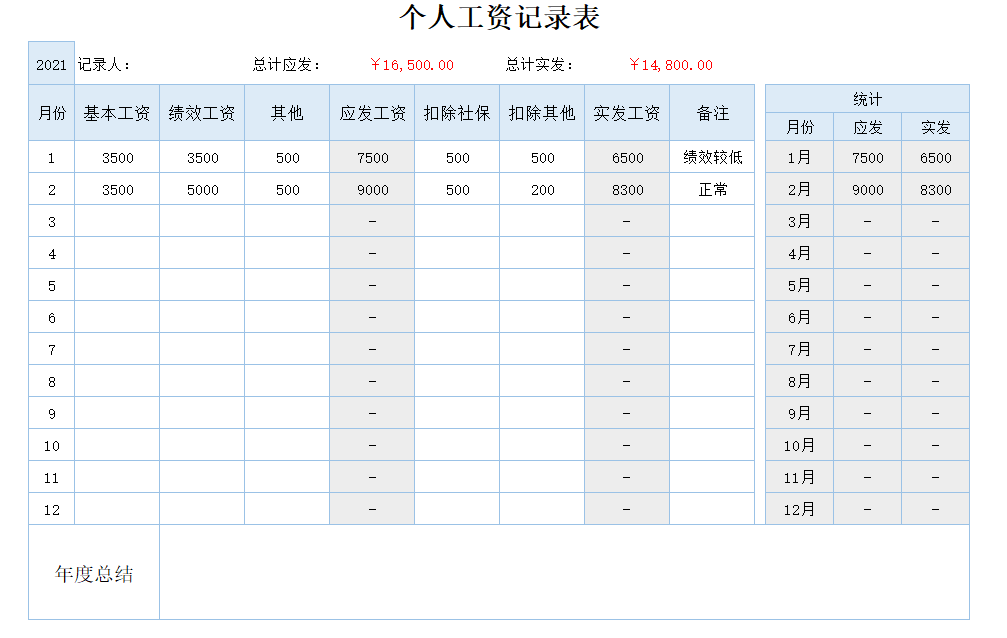Click the 绩效工资 column header
This screenshot has height=638, width=1007.
[202, 113]
